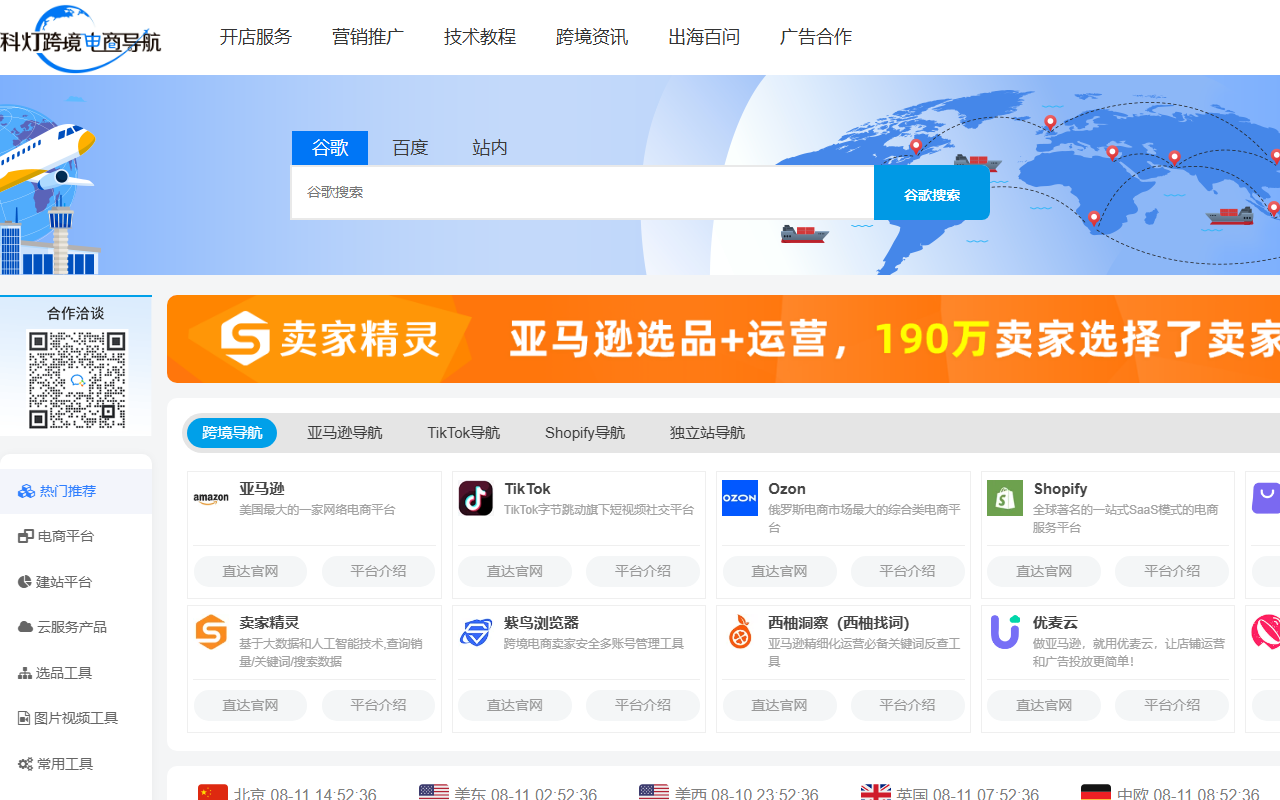Open the 营销推广 menu

pos(368,37)
